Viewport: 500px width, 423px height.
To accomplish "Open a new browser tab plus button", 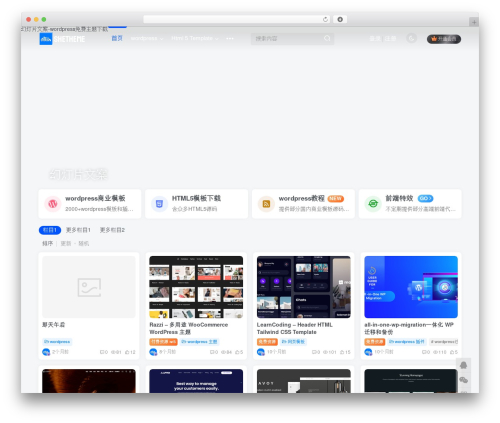I will point(474,22).
